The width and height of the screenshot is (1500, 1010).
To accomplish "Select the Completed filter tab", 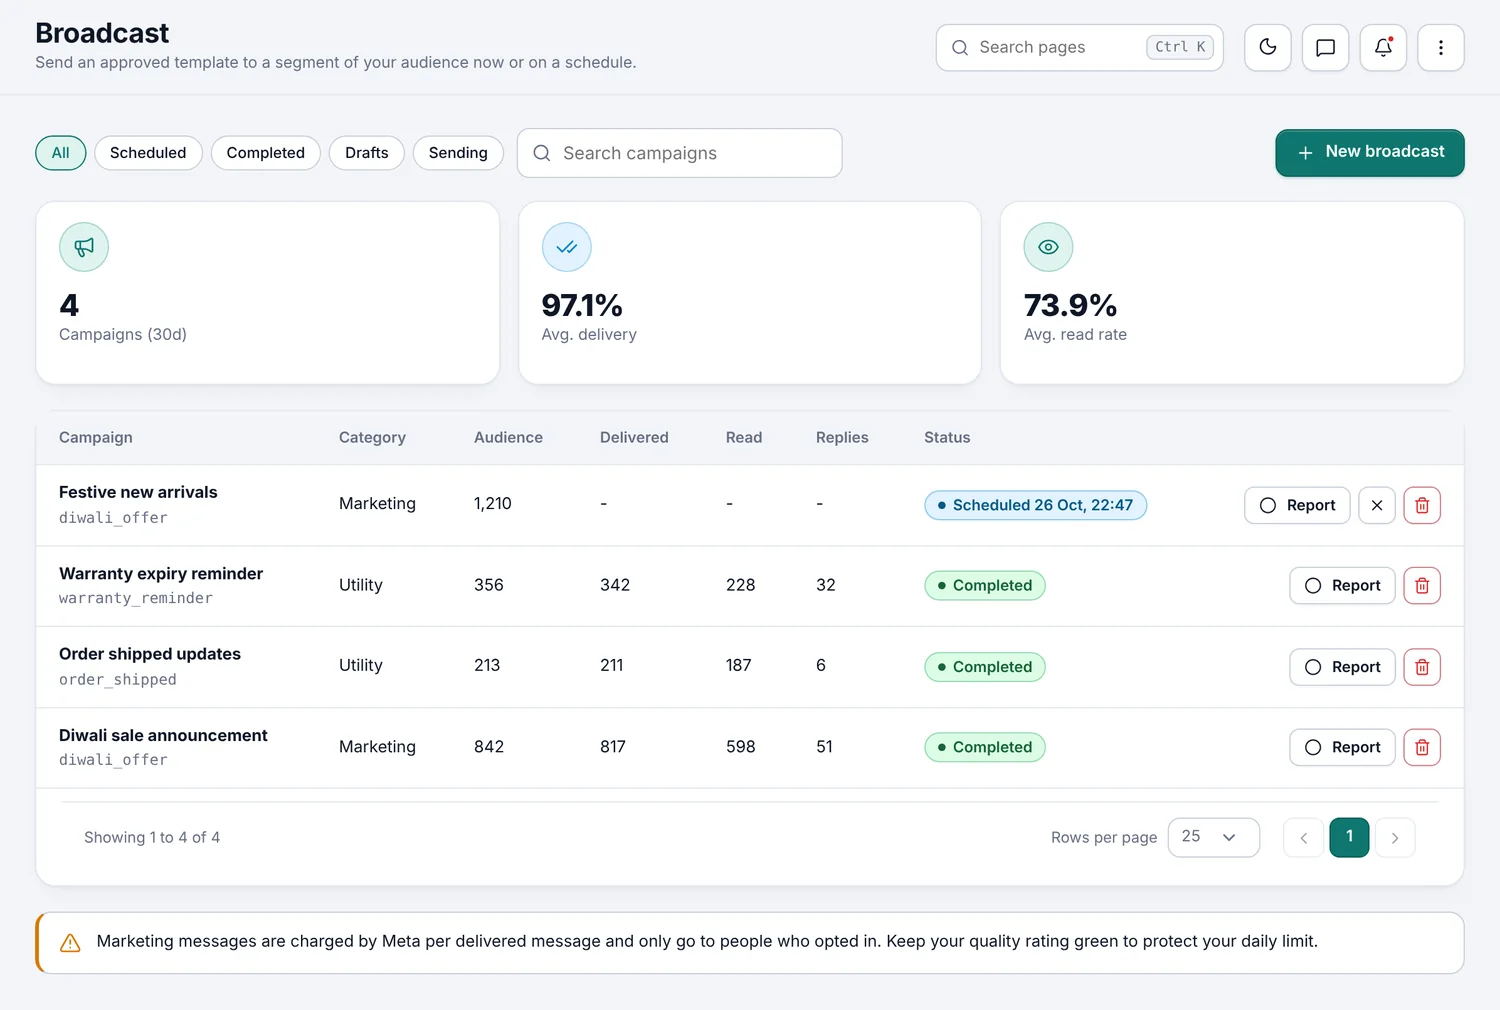I will click(x=265, y=153).
